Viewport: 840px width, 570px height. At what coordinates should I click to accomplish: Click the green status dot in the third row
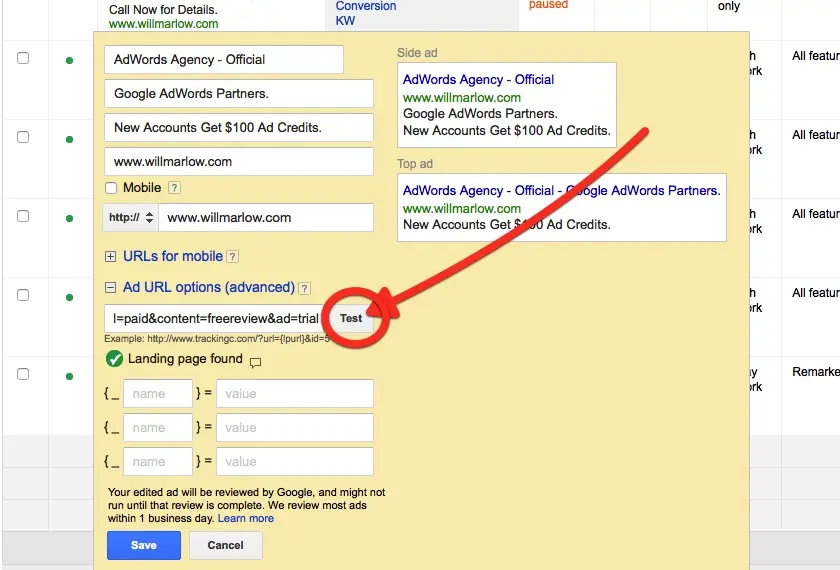(x=69, y=219)
